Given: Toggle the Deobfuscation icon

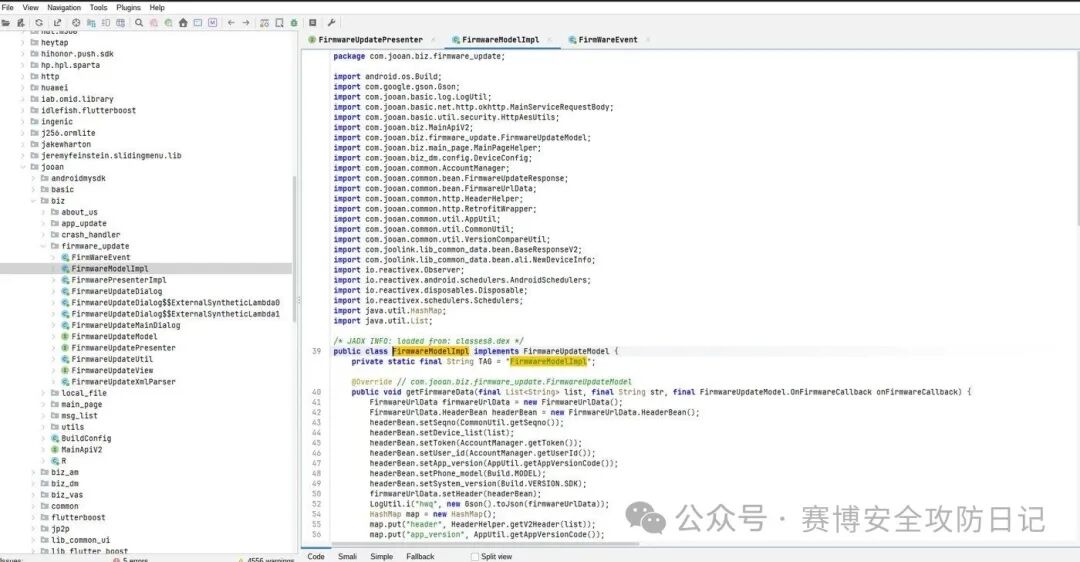Looking at the screenshot, I should point(264,23).
